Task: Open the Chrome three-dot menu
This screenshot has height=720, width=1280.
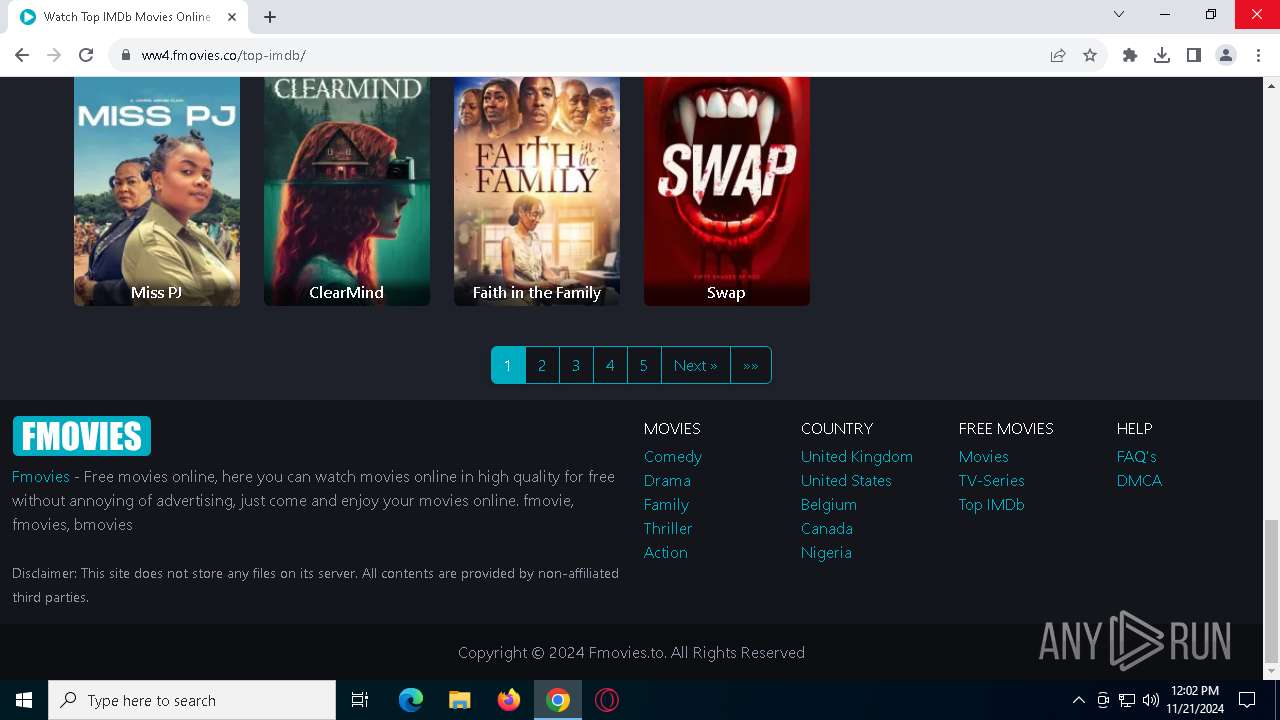Action: click(1258, 55)
